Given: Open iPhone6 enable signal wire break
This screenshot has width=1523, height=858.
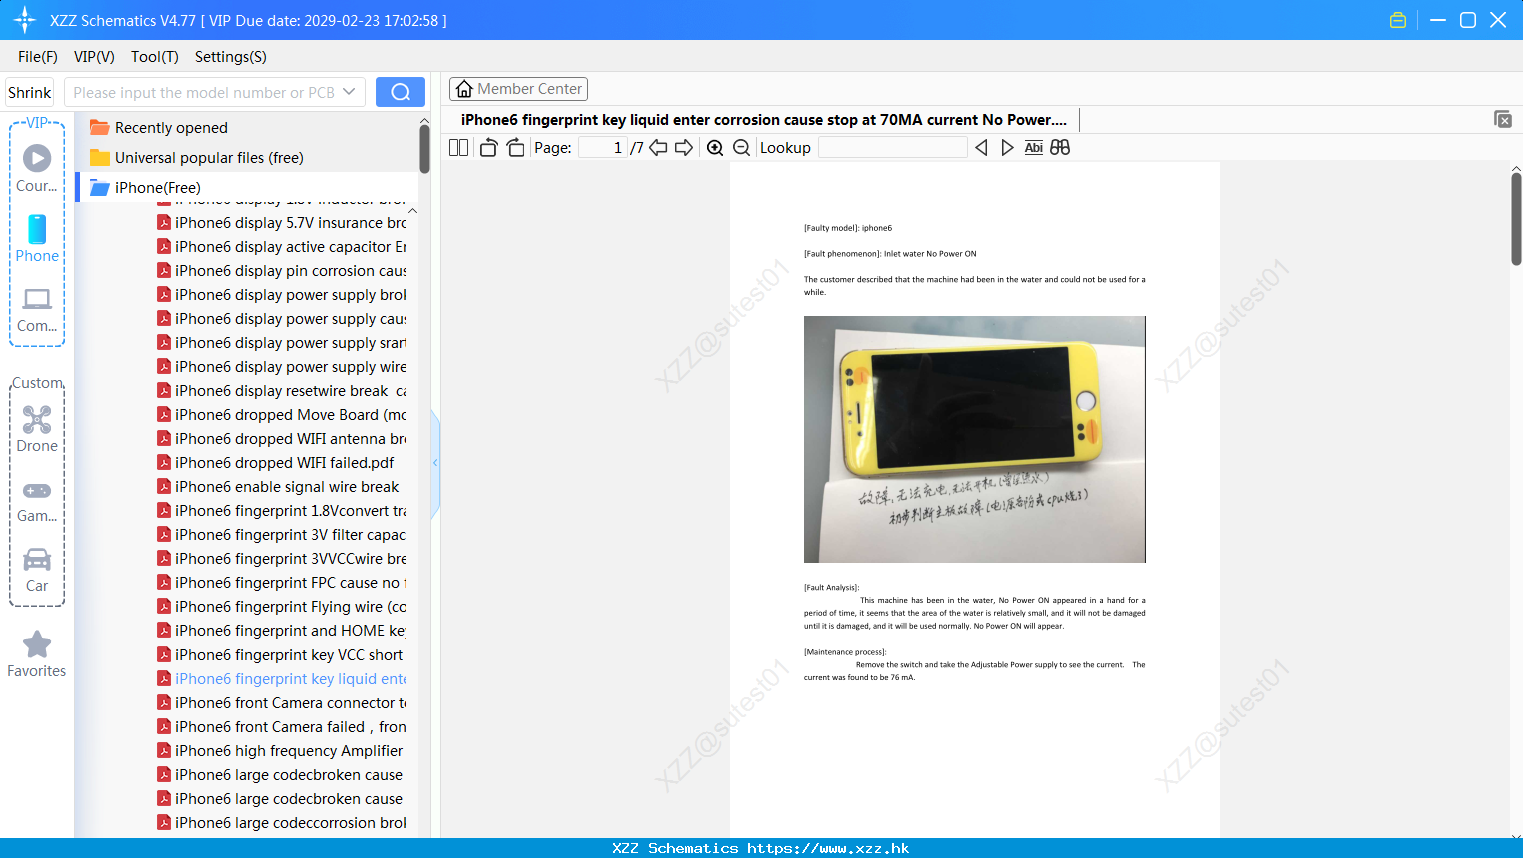Looking at the screenshot, I should (279, 487).
